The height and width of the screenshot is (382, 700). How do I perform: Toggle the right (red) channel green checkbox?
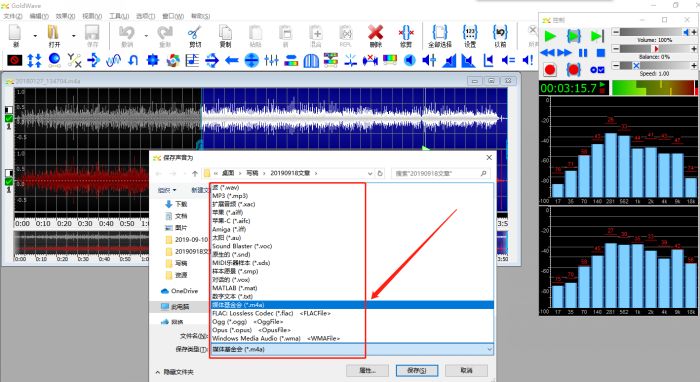coord(8,182)
